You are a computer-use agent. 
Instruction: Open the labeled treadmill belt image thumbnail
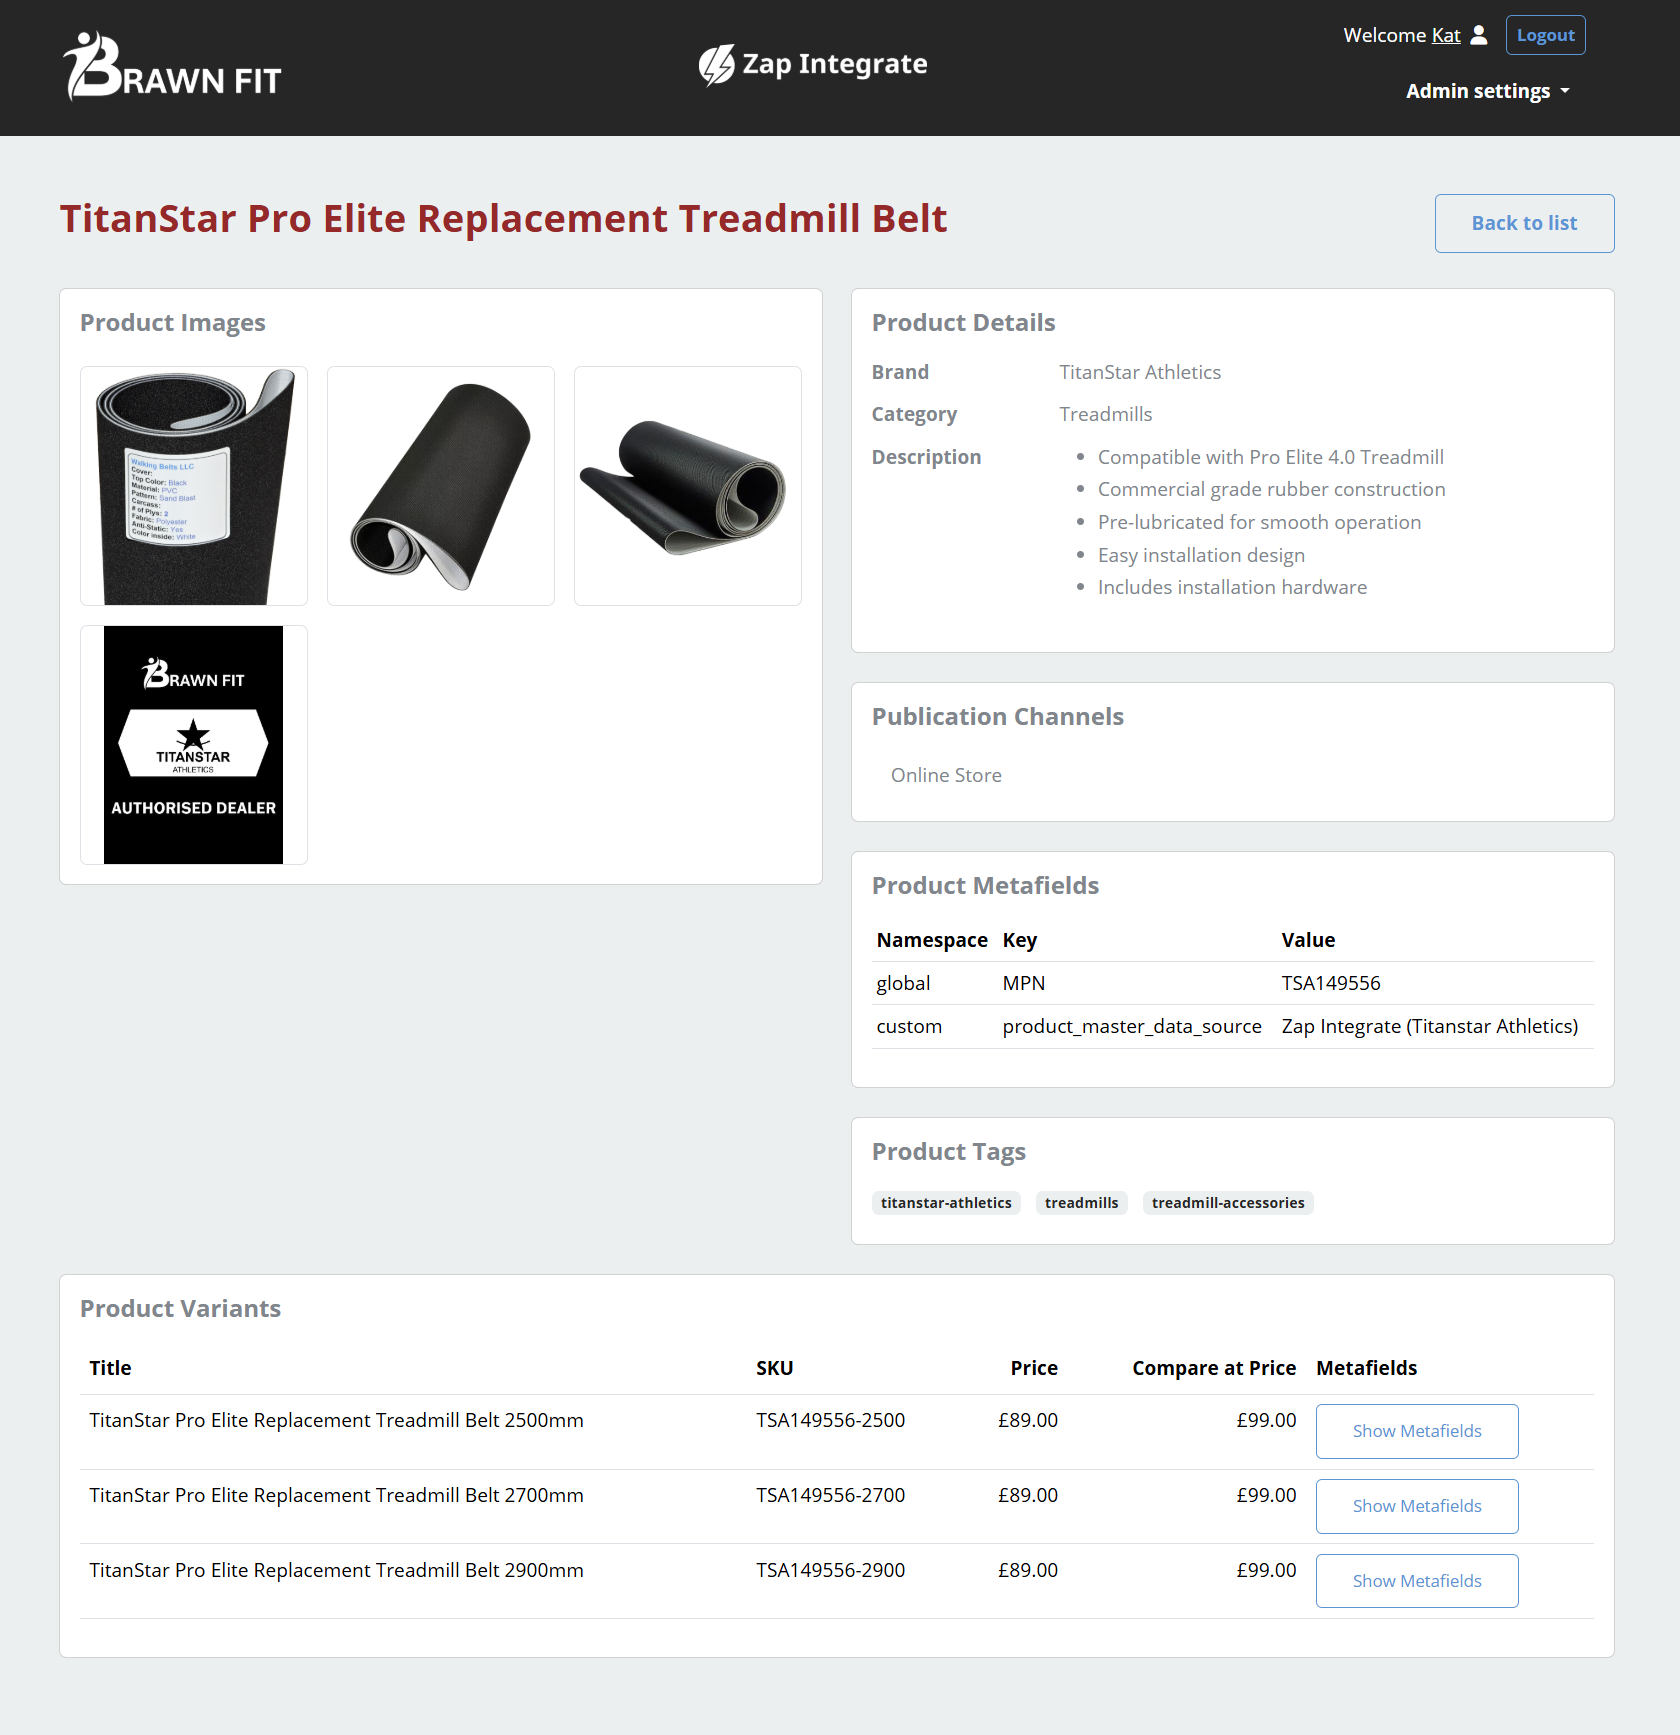[x=194, y=486]
